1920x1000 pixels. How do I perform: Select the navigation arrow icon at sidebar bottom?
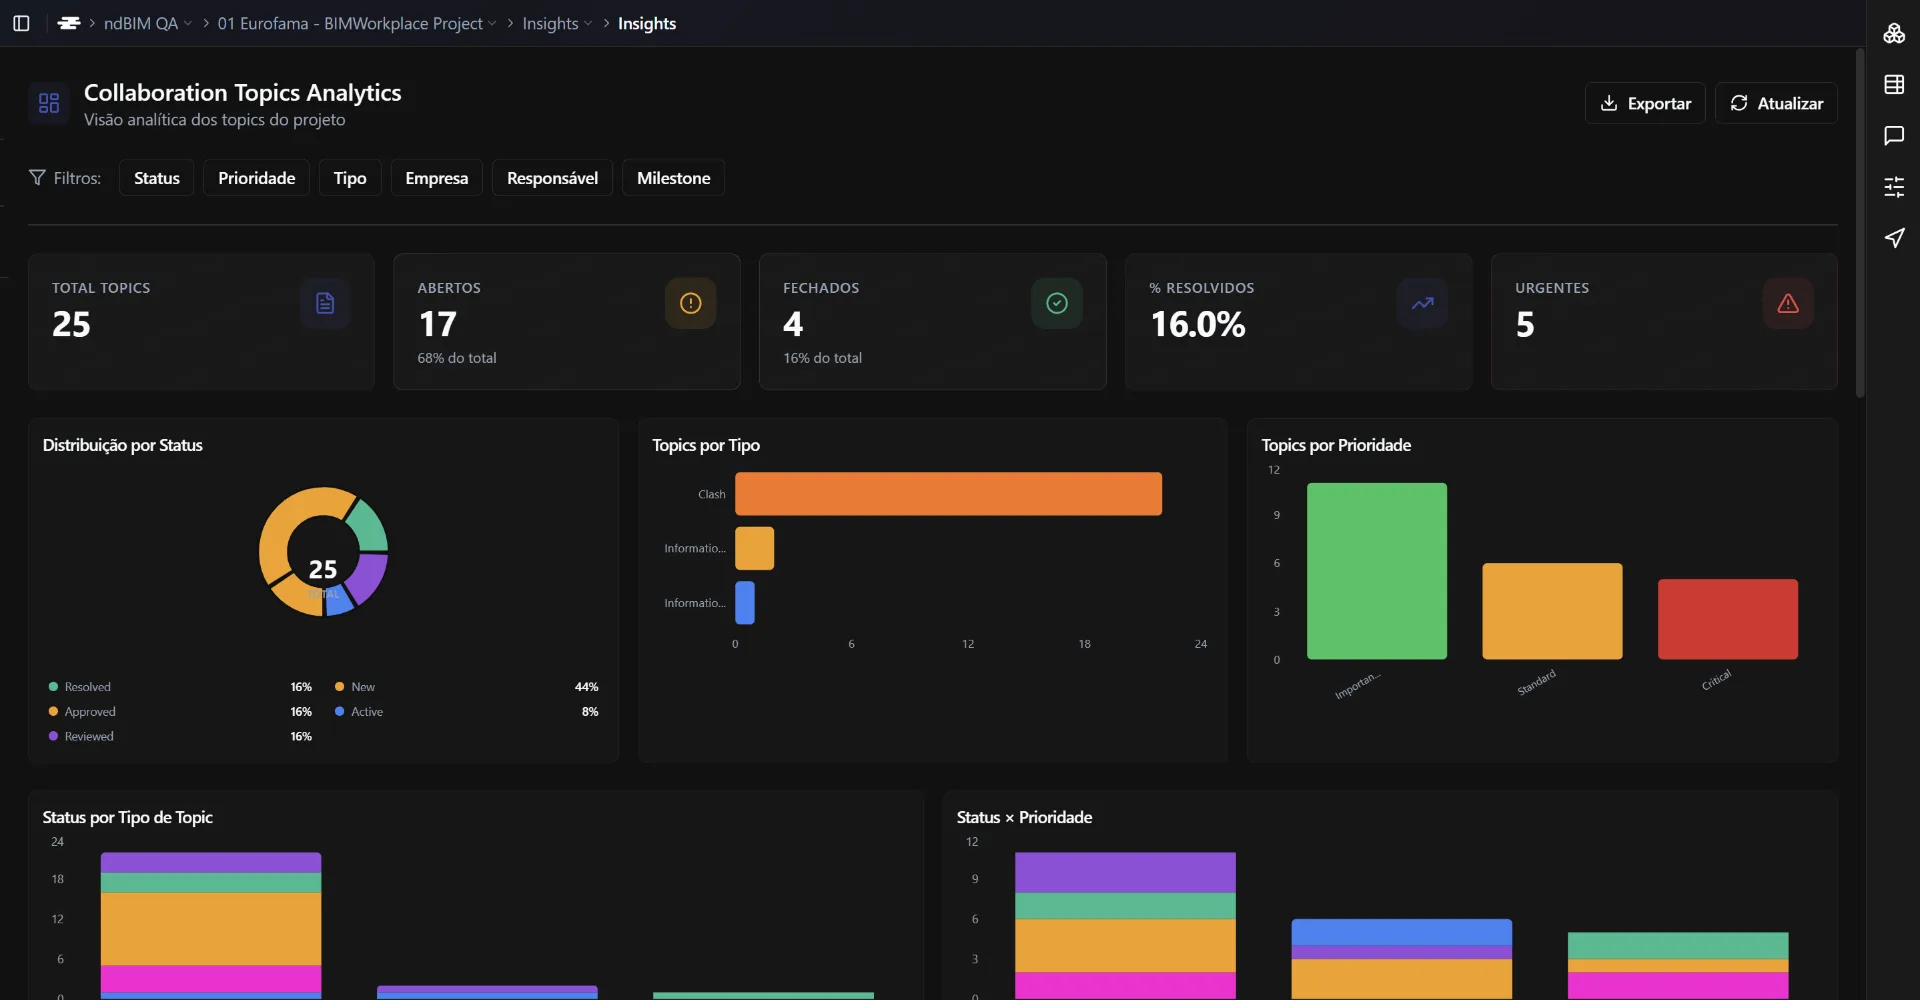(1894, 238)
